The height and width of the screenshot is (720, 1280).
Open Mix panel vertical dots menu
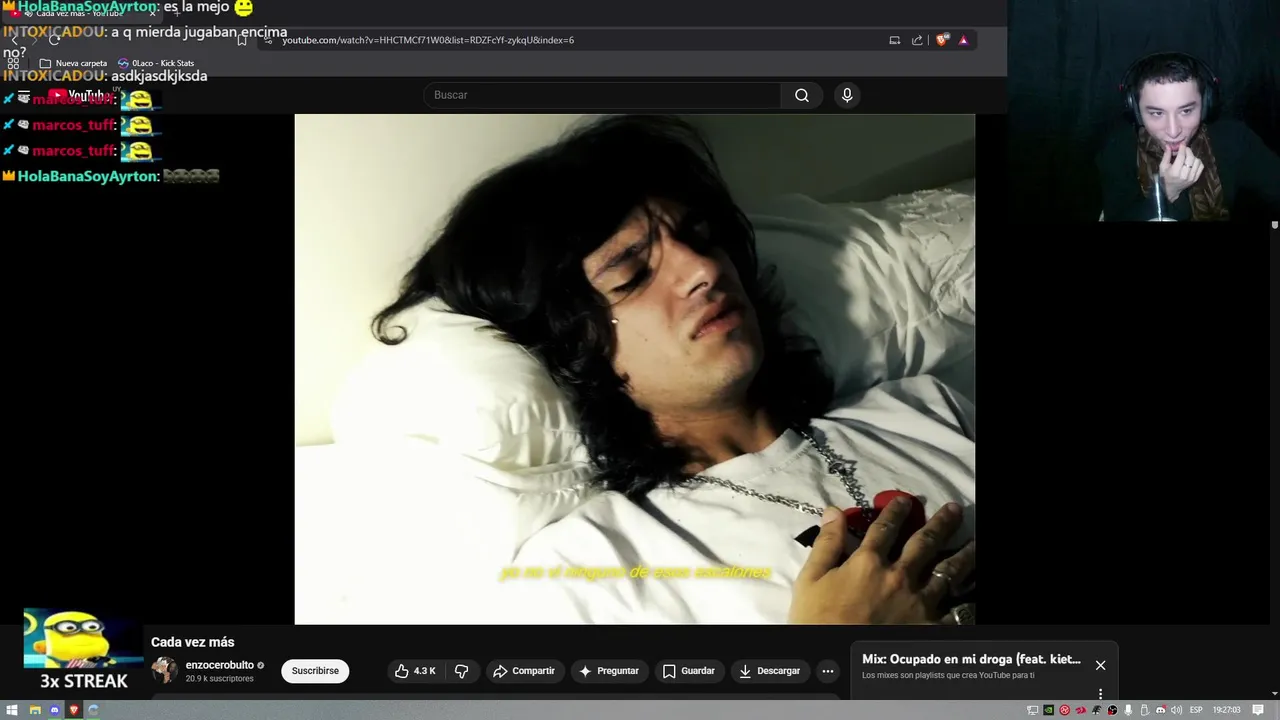click(1100, 694)
